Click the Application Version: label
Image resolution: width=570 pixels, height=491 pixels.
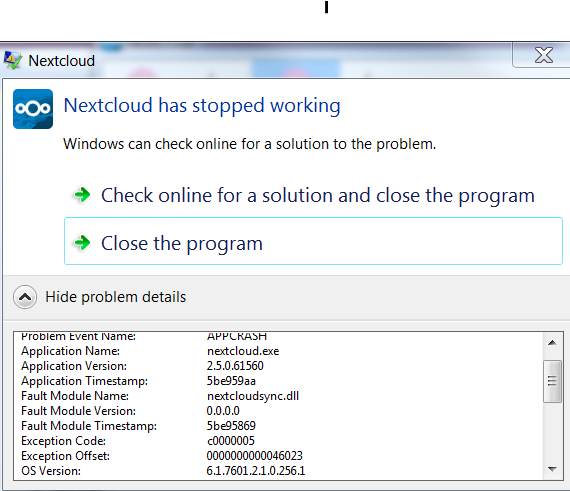pos(74,366)
